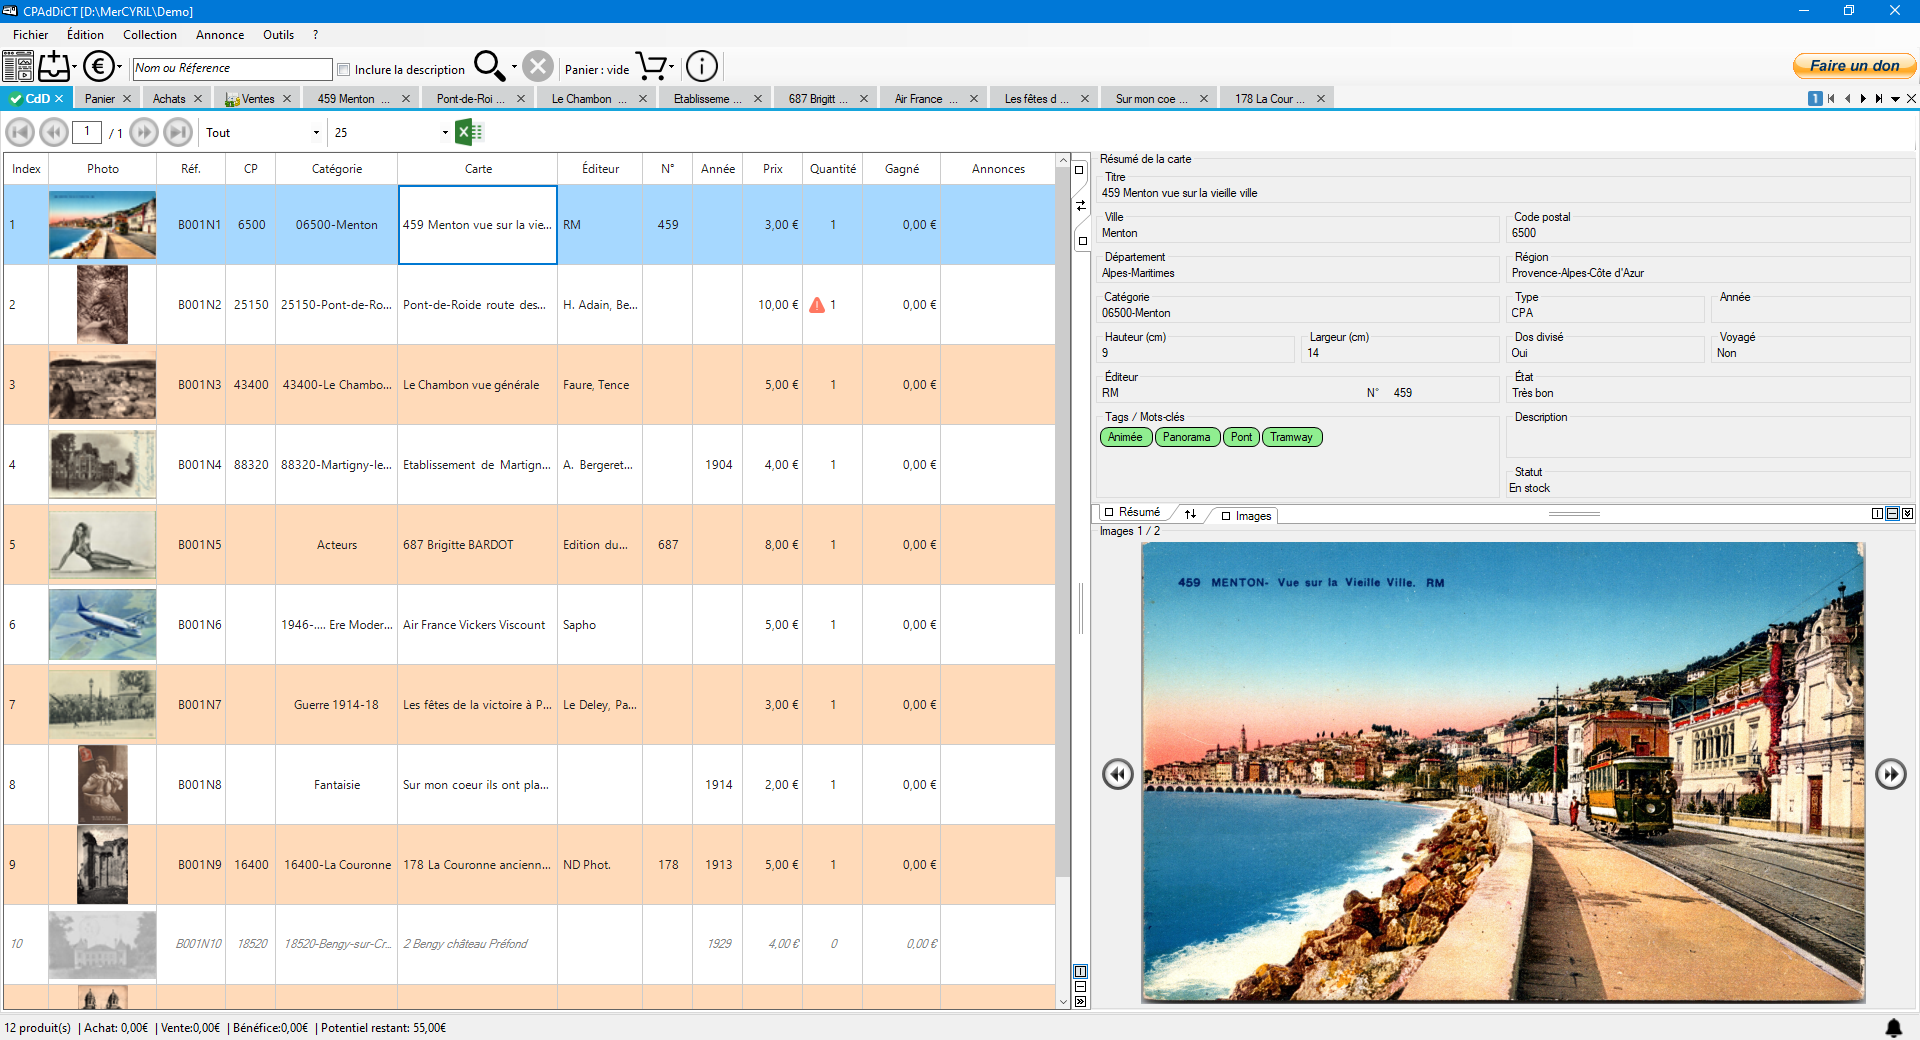The height and width of the screenshot is (1040, 1920).
Task: Click the 'Nom ou Référence' search field
Action: pyautogui.click(x=232, y=69)
